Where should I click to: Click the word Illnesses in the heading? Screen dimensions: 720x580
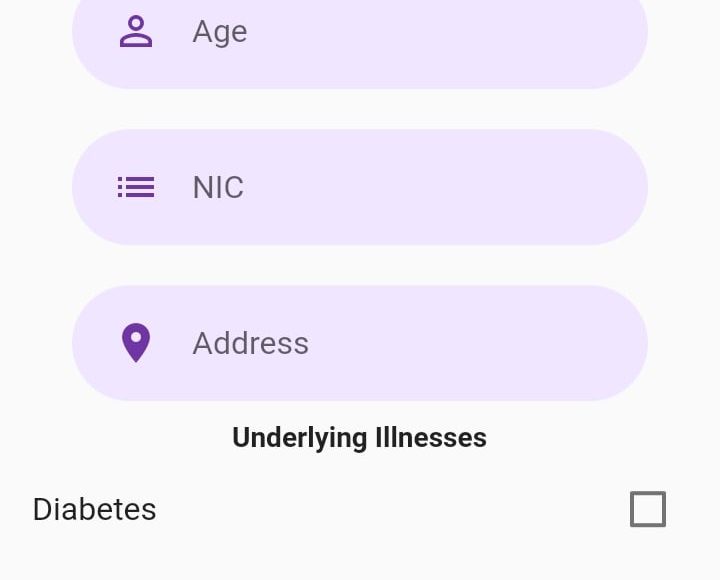[x=430, y=437]
